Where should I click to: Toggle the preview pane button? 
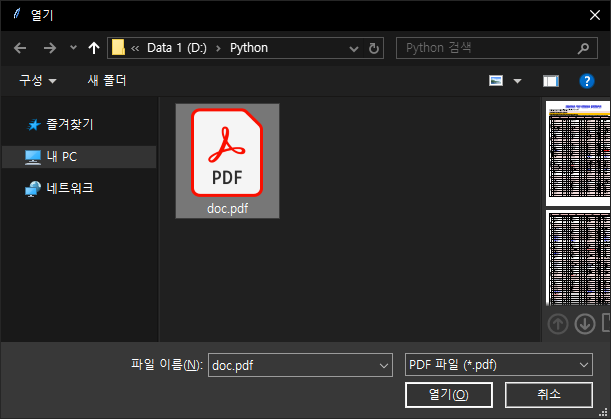551,81
